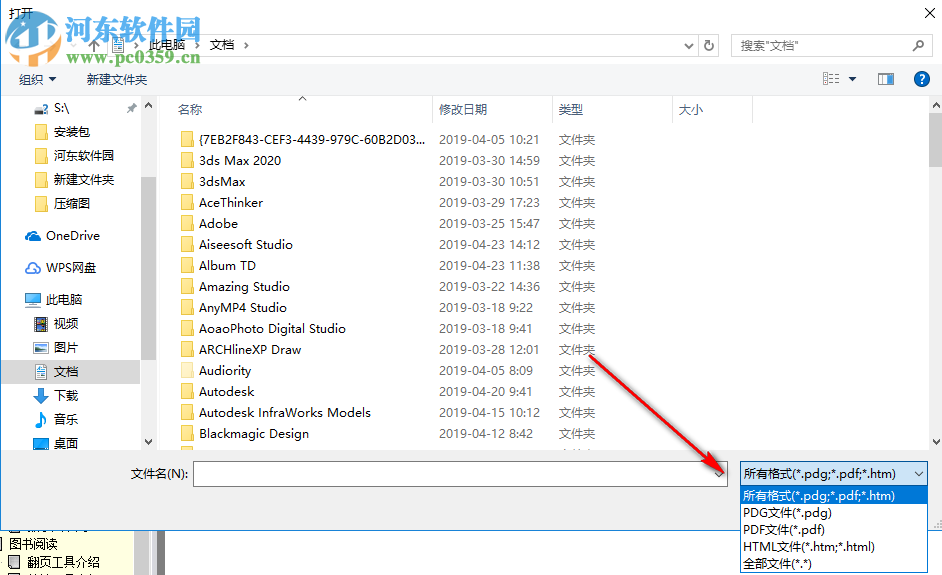Choose PDF文件(*.pdf) filter option

tap(834, 529)
